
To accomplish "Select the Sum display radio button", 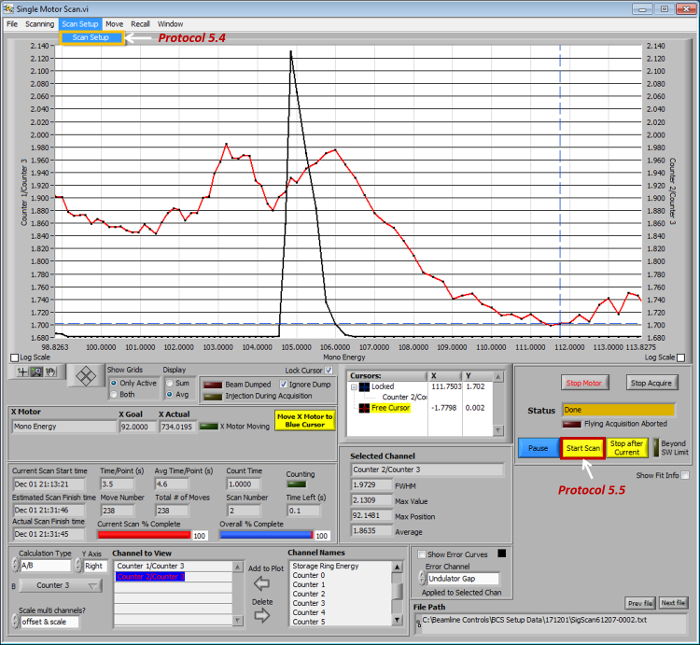I will [x=169, y=382].
